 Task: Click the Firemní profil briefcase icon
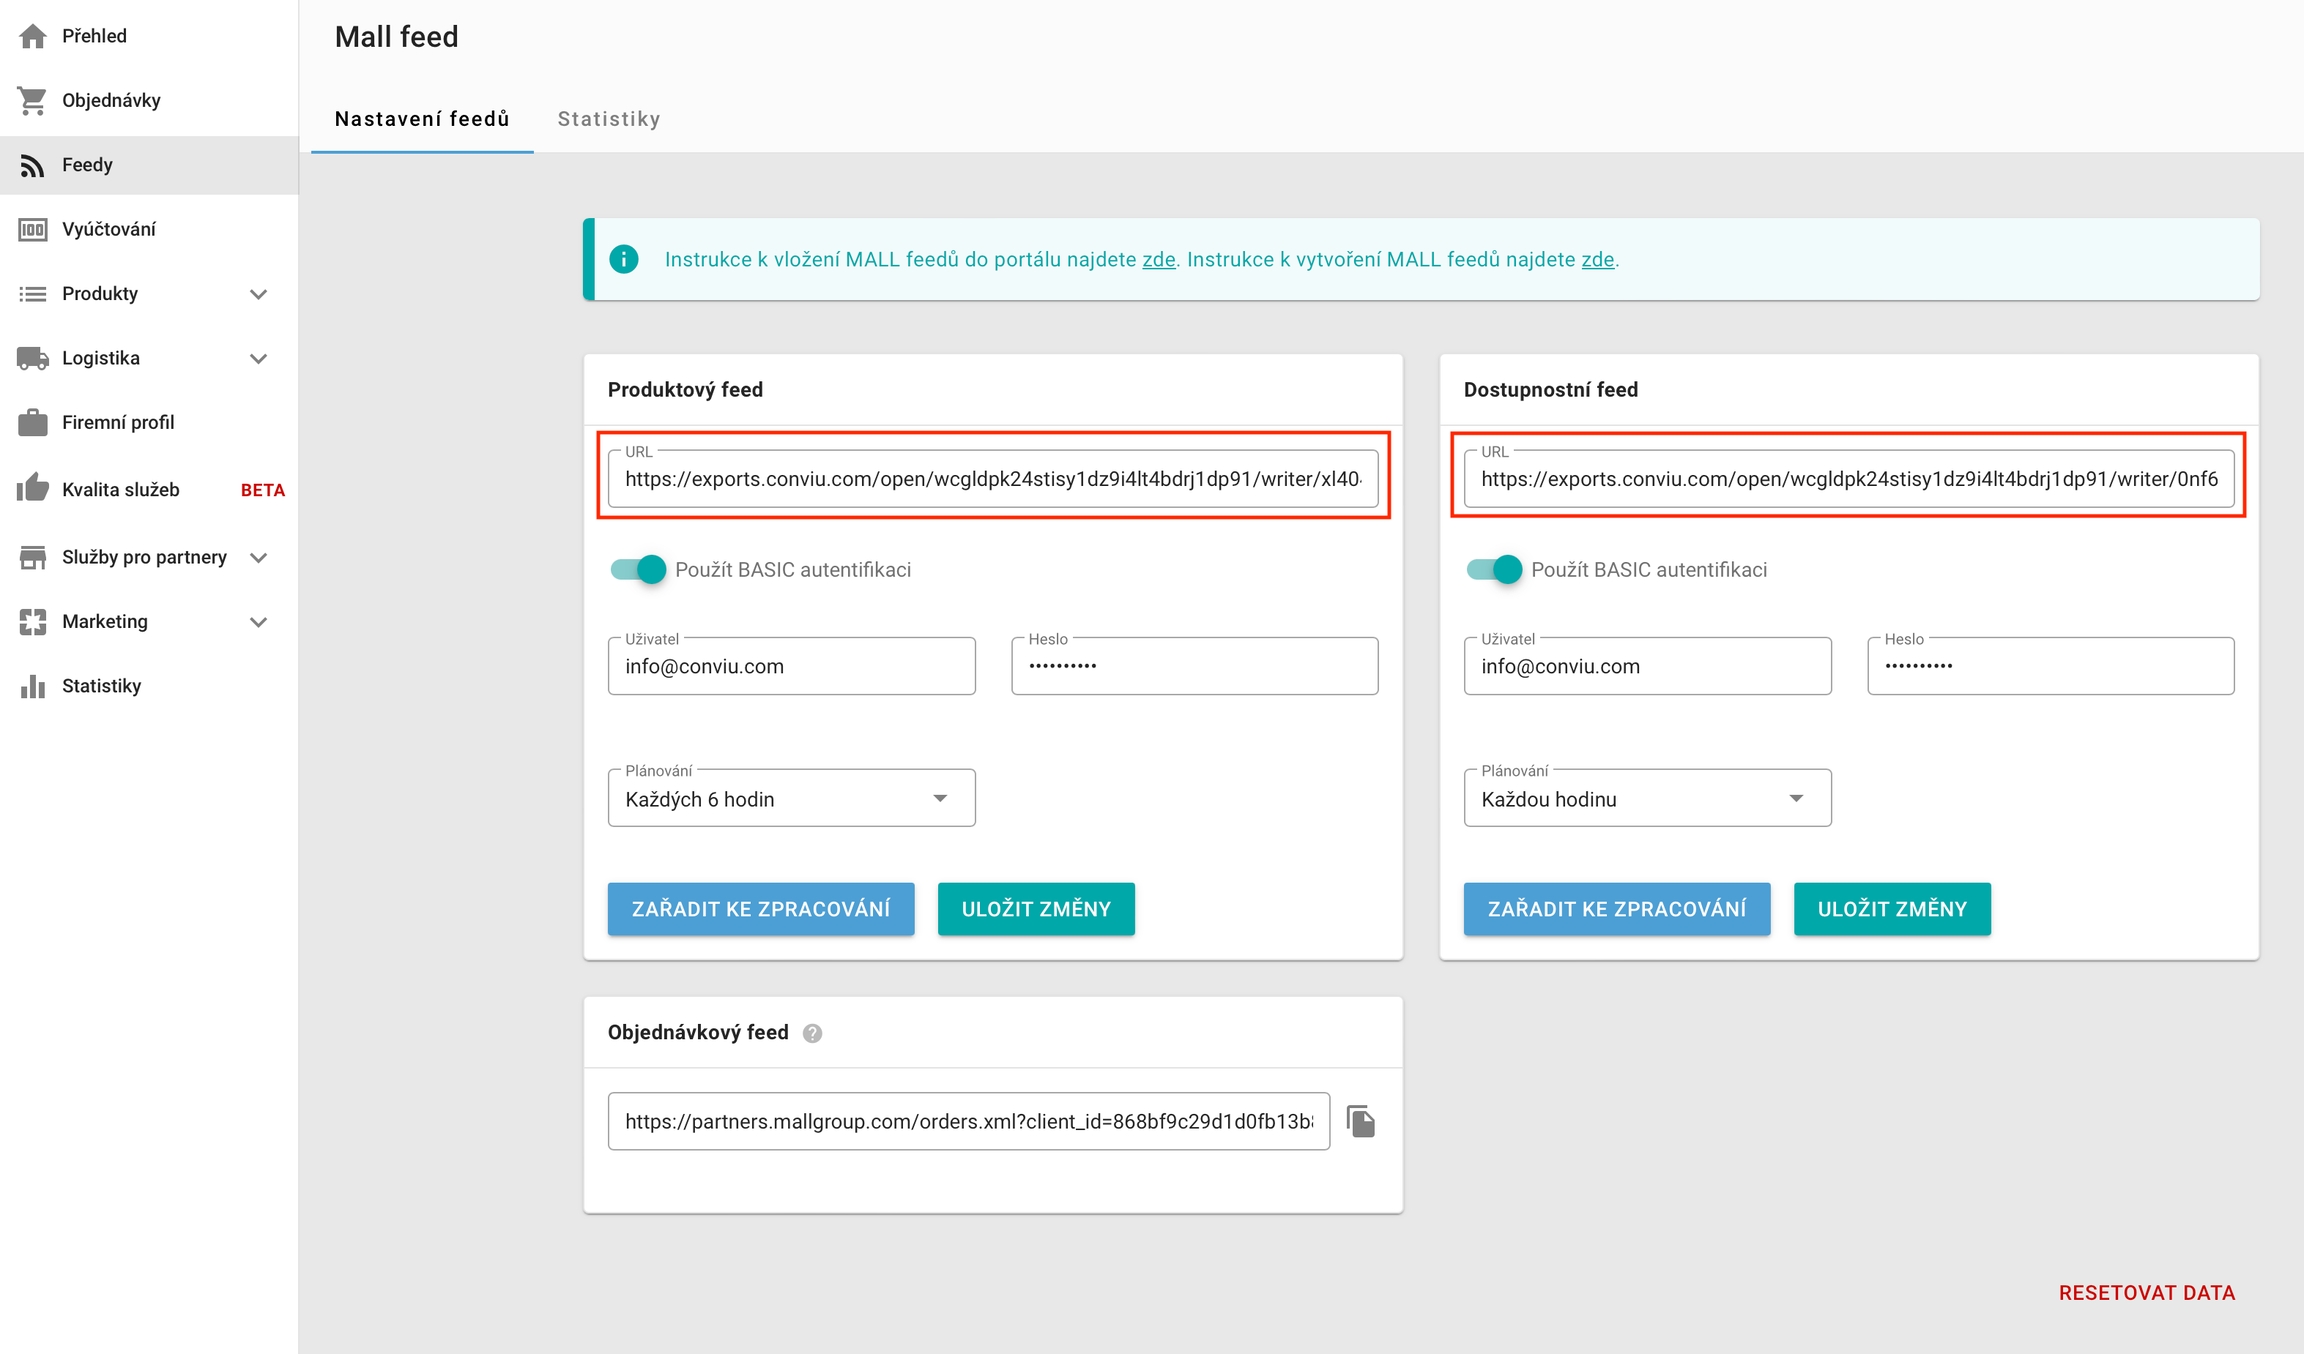tap(33, 422)
